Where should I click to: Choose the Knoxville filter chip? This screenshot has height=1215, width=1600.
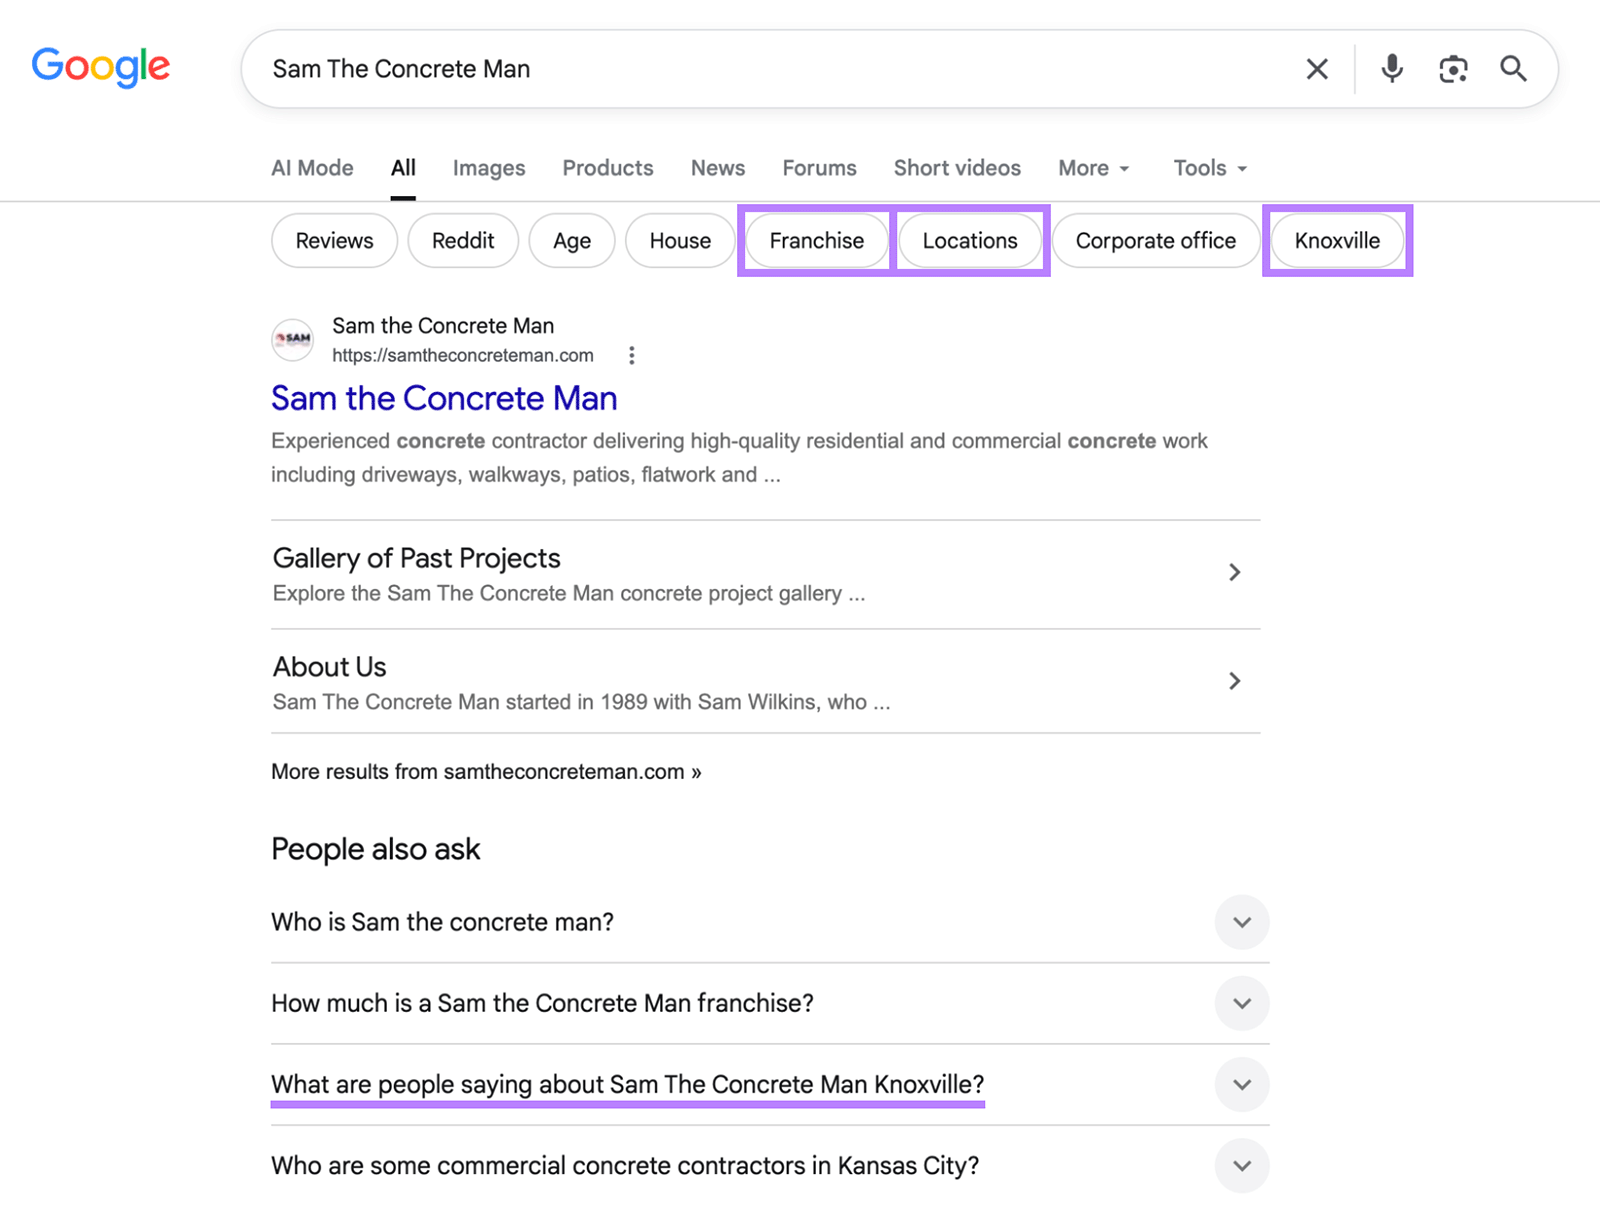(1337, 240)
